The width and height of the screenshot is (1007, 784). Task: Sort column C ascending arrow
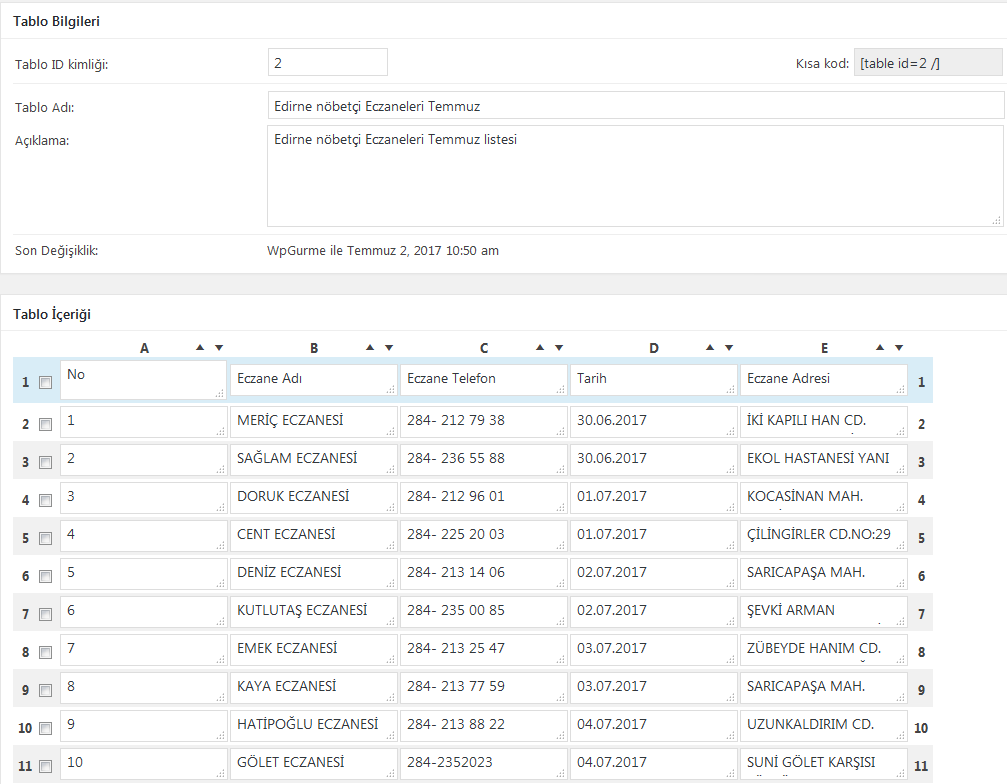[540, 347]
